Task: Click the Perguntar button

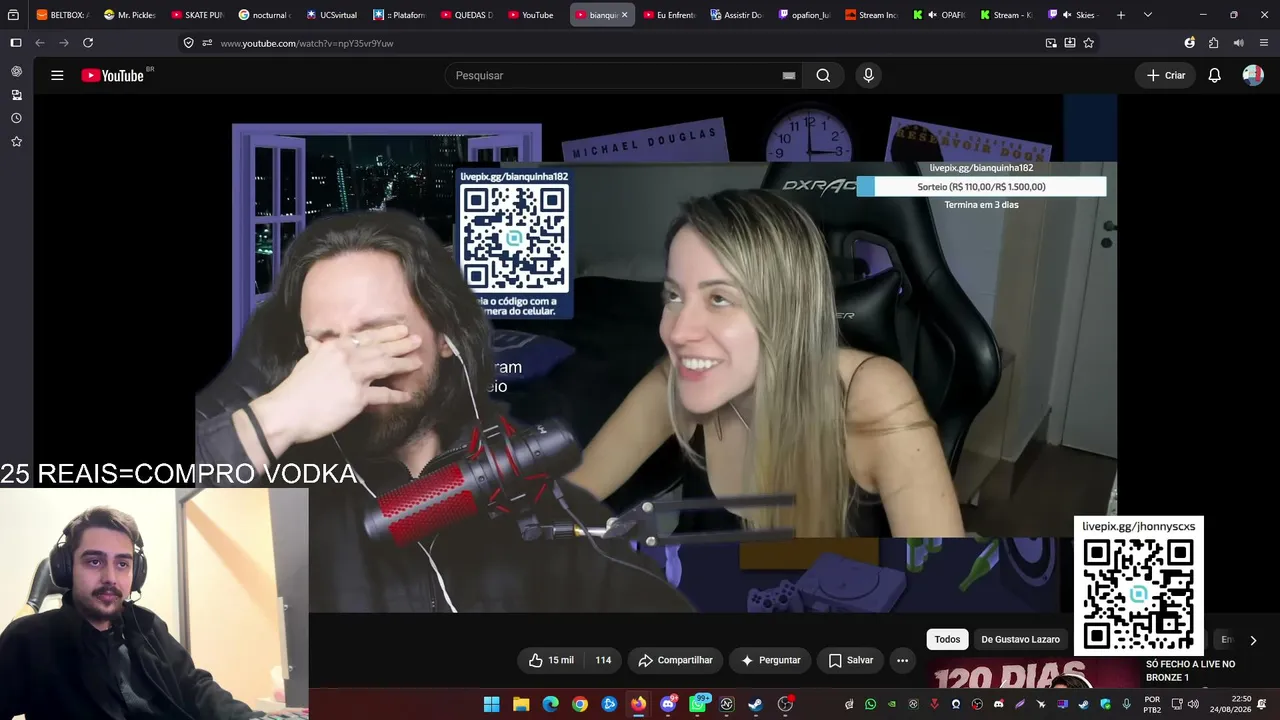Action: [771, 660]
